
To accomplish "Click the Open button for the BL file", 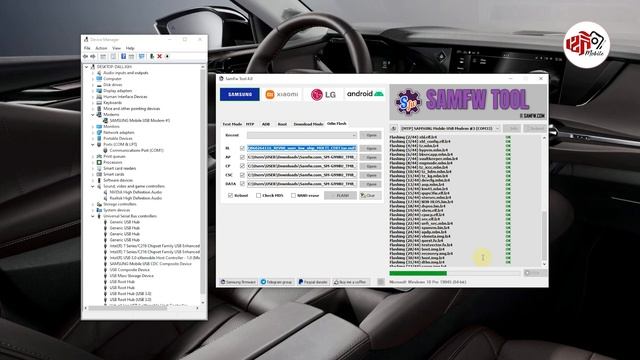I will point(371,148).
